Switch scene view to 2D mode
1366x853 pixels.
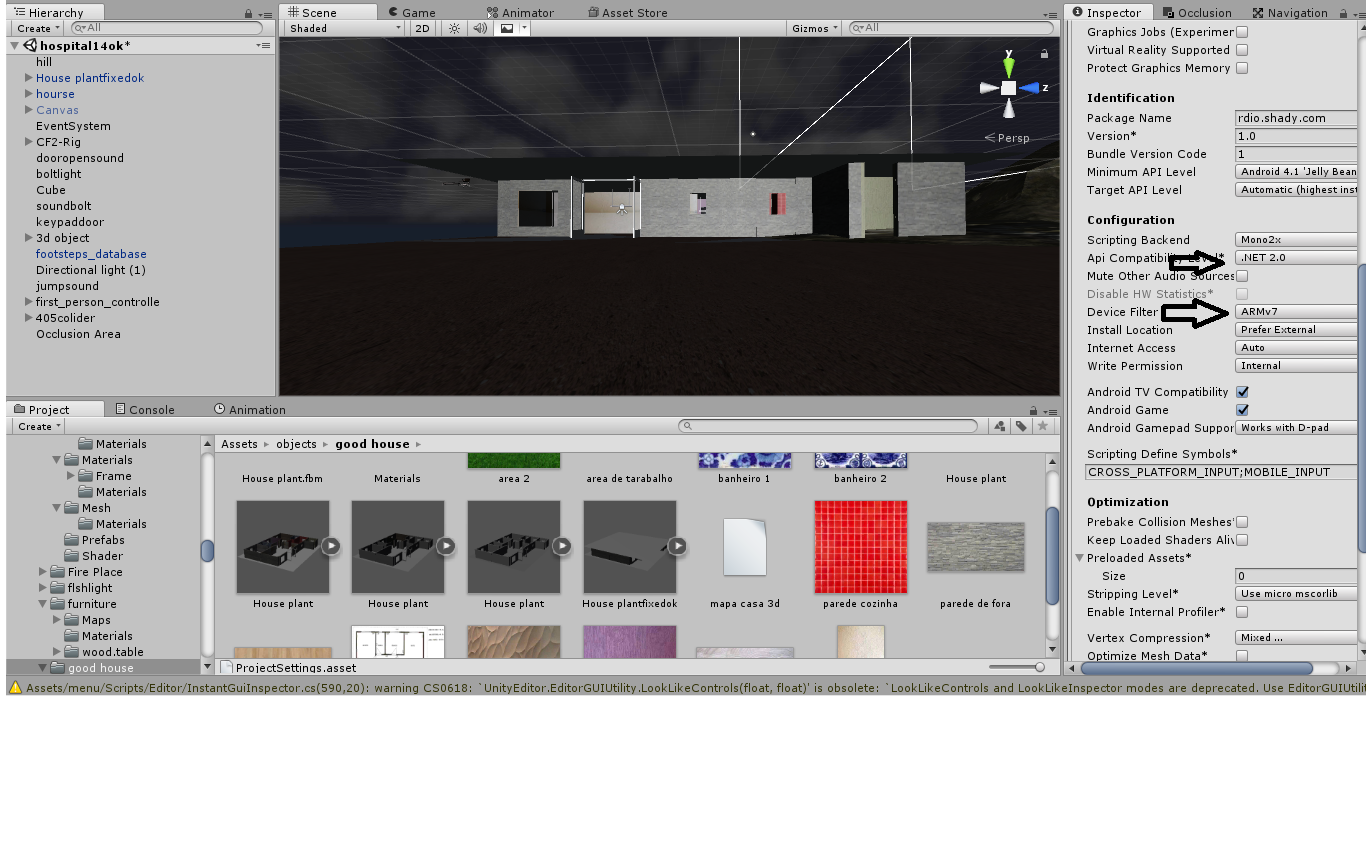click(x=422, y=28)
